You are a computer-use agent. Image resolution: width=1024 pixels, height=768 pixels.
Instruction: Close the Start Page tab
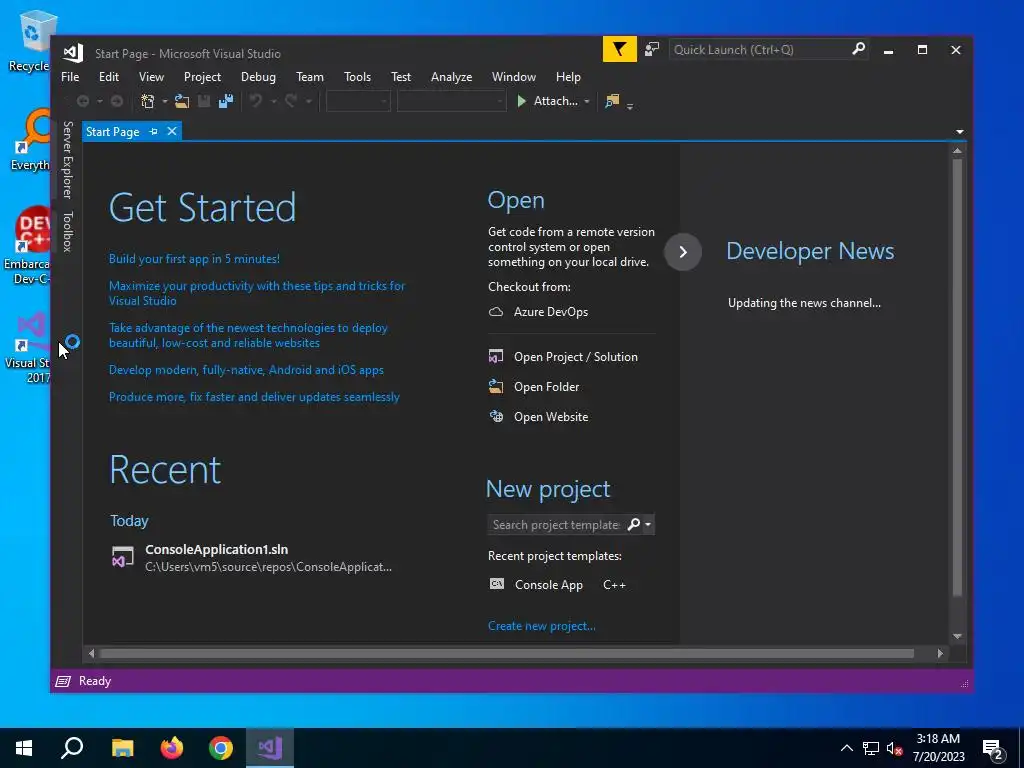point(172,131)
